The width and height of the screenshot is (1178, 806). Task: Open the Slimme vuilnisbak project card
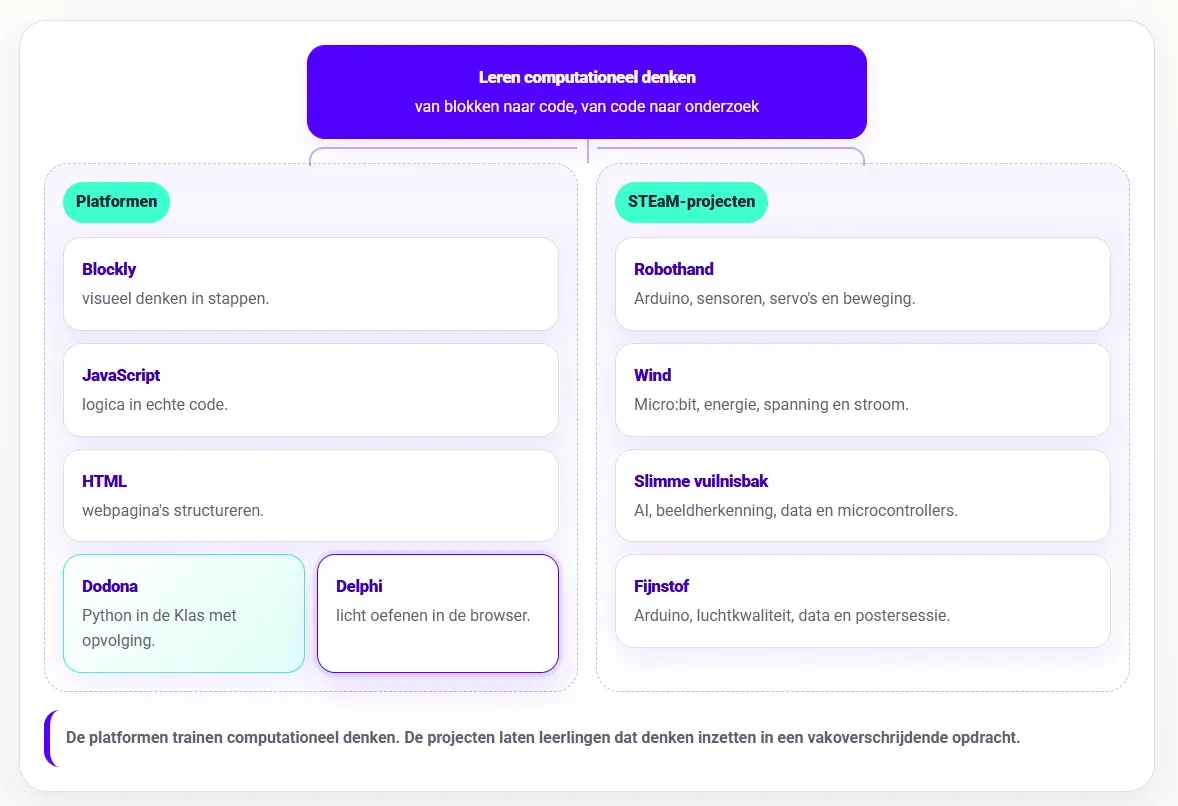tap(862, 496)
